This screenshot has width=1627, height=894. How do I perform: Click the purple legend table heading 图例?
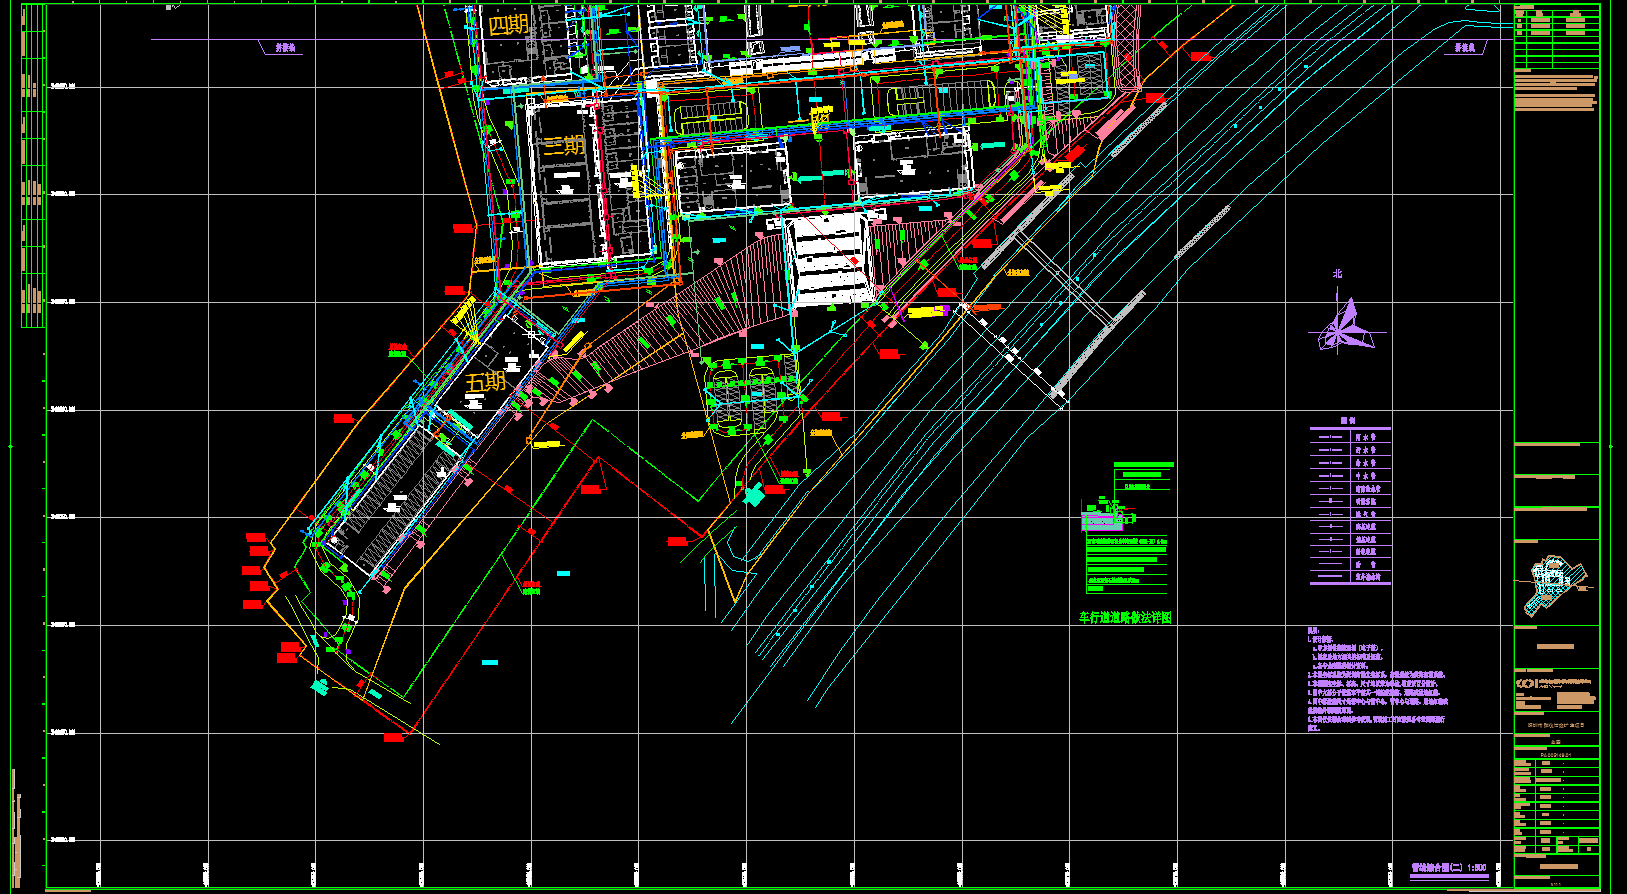pos(1348,421)
